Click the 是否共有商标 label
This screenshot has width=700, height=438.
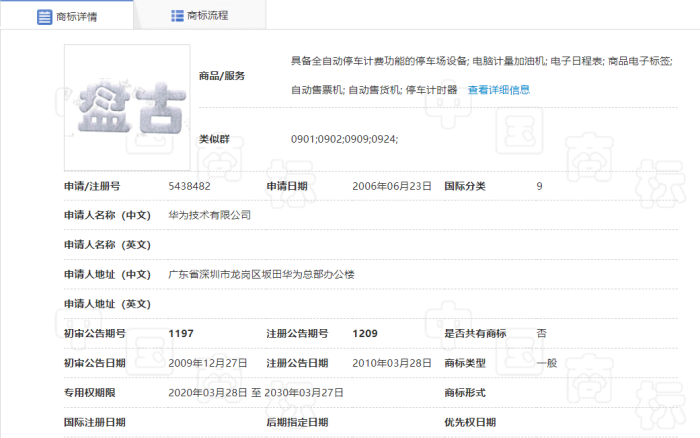tap(475, 334)
